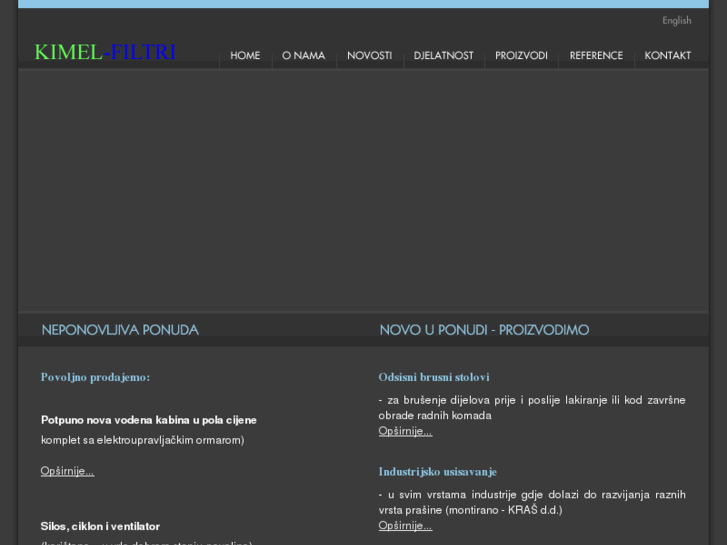Click the Povoljno prodajemo: heading
The height and width of the screenshot is (545, 727).
click(x=96, y=377)
